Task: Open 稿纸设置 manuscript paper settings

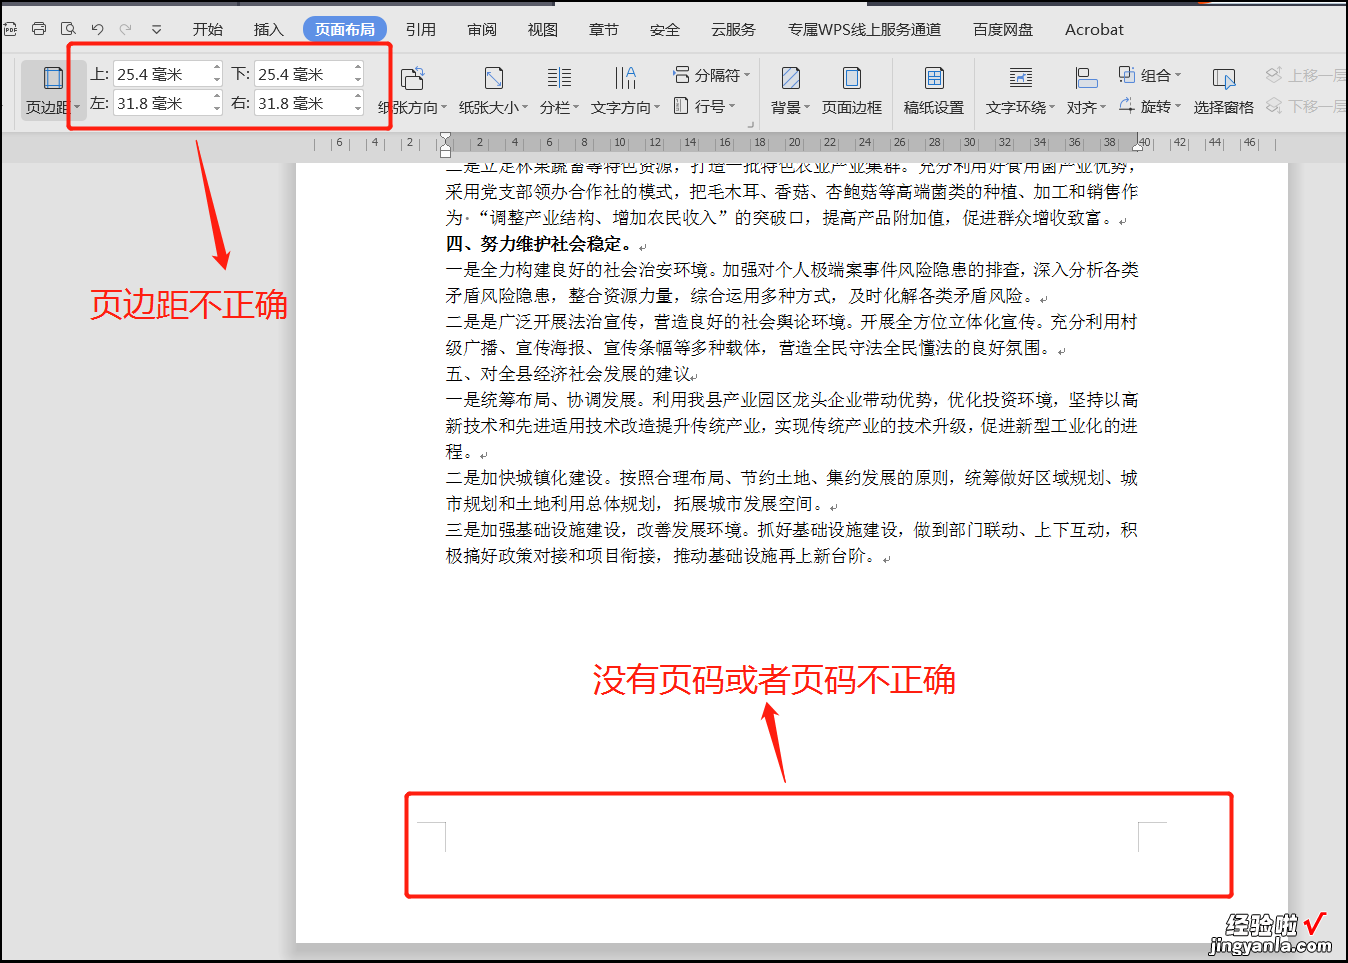Action: pos(934,90)
